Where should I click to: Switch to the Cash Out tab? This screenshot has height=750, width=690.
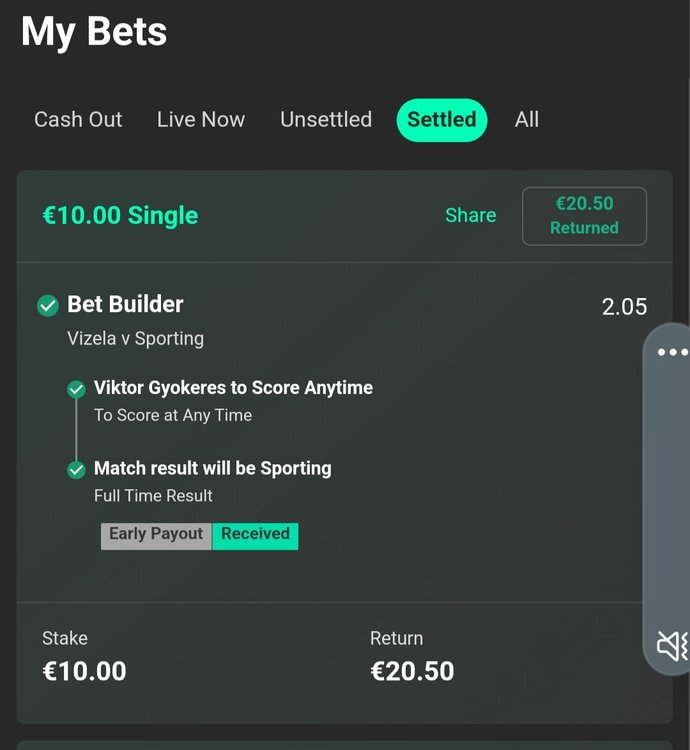(x=78, y=120)
